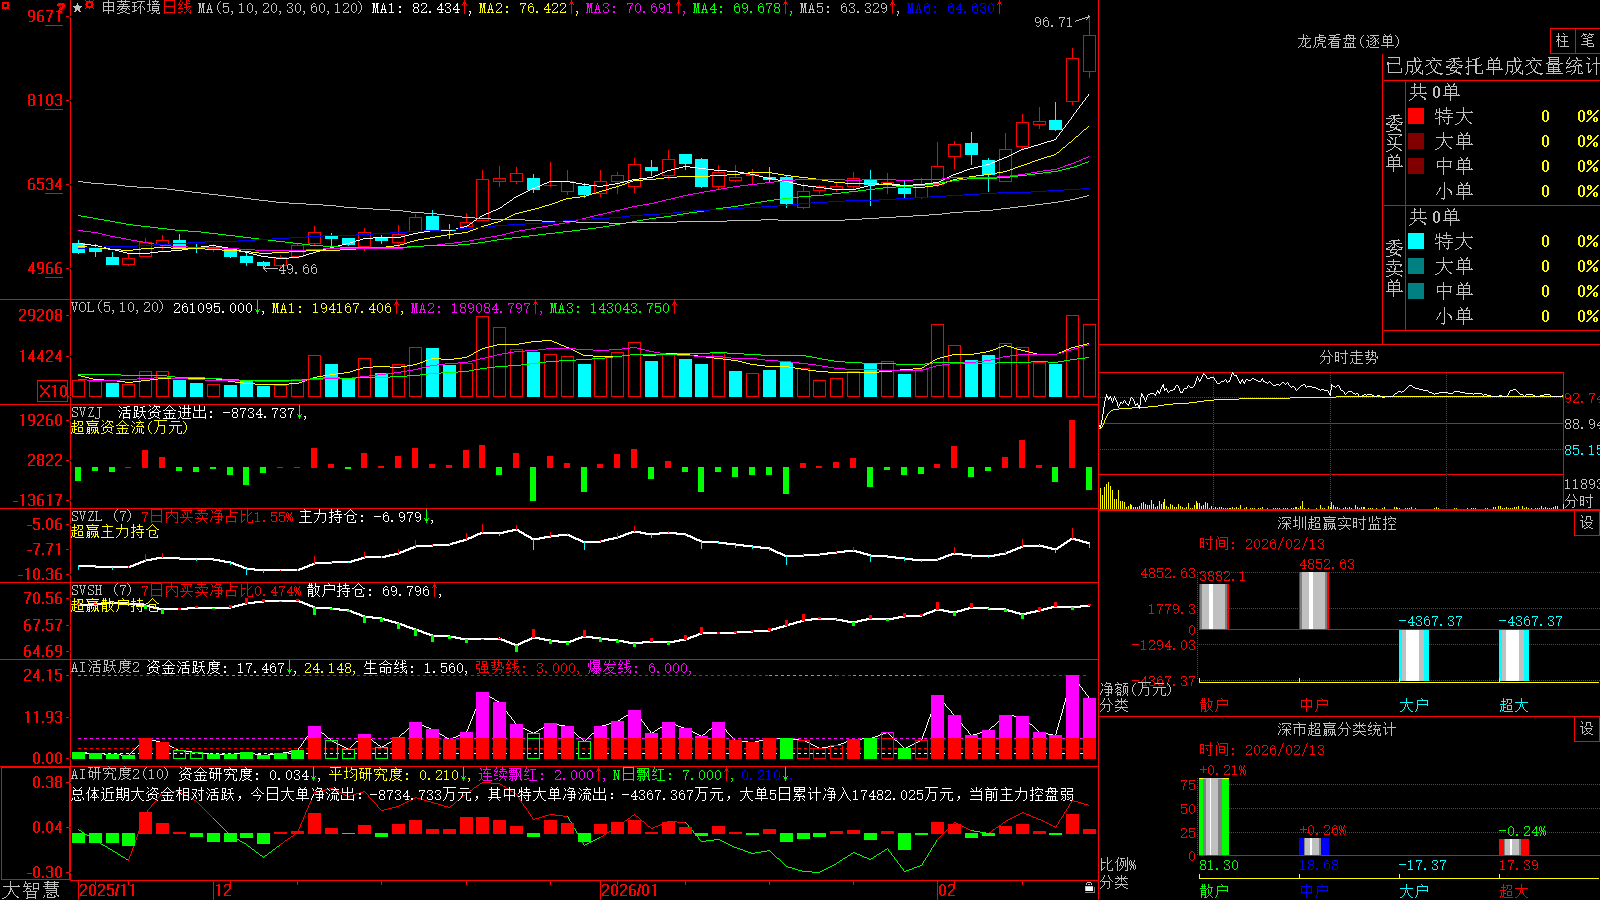Click the cyan 特大 sell-order color swatch

coord(1416,241)
